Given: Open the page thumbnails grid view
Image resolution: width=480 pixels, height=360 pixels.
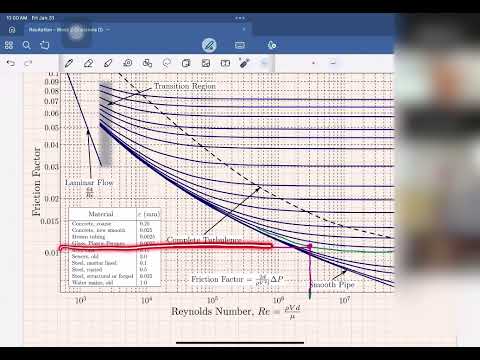Looking at the screenshot, I should (9, 45).
